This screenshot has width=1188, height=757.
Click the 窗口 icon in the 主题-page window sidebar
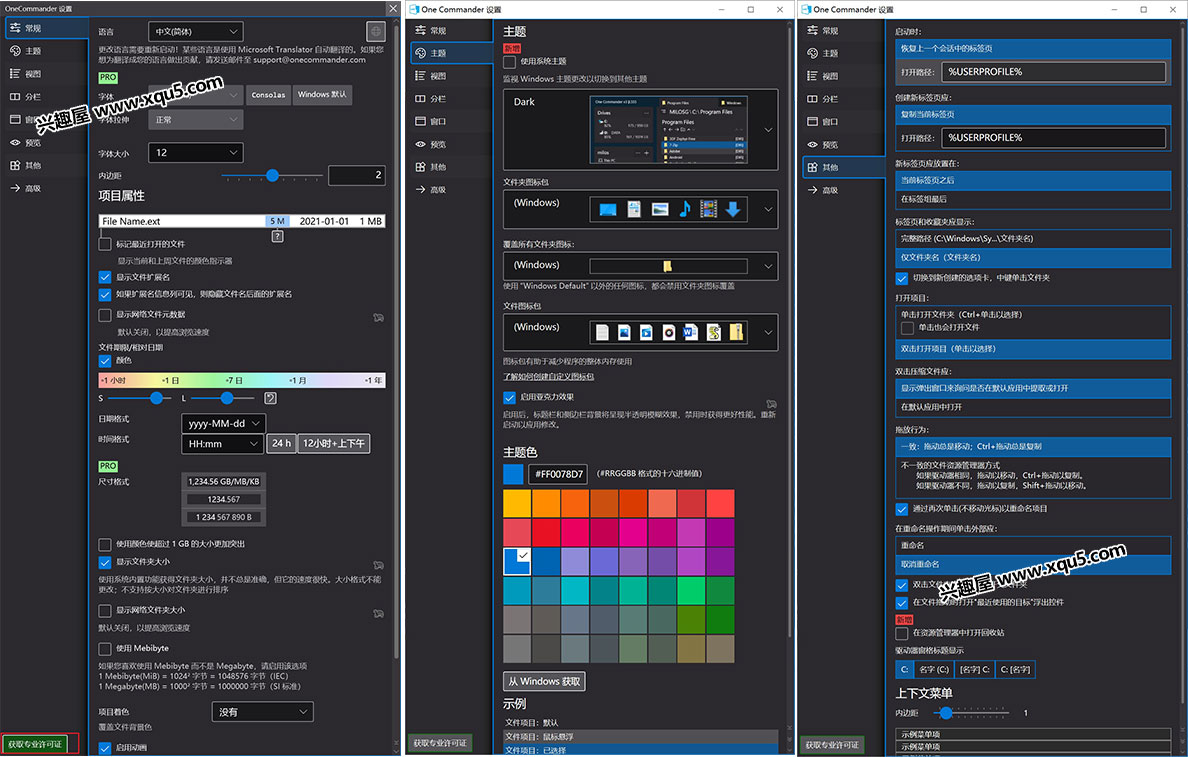[420, 121]
